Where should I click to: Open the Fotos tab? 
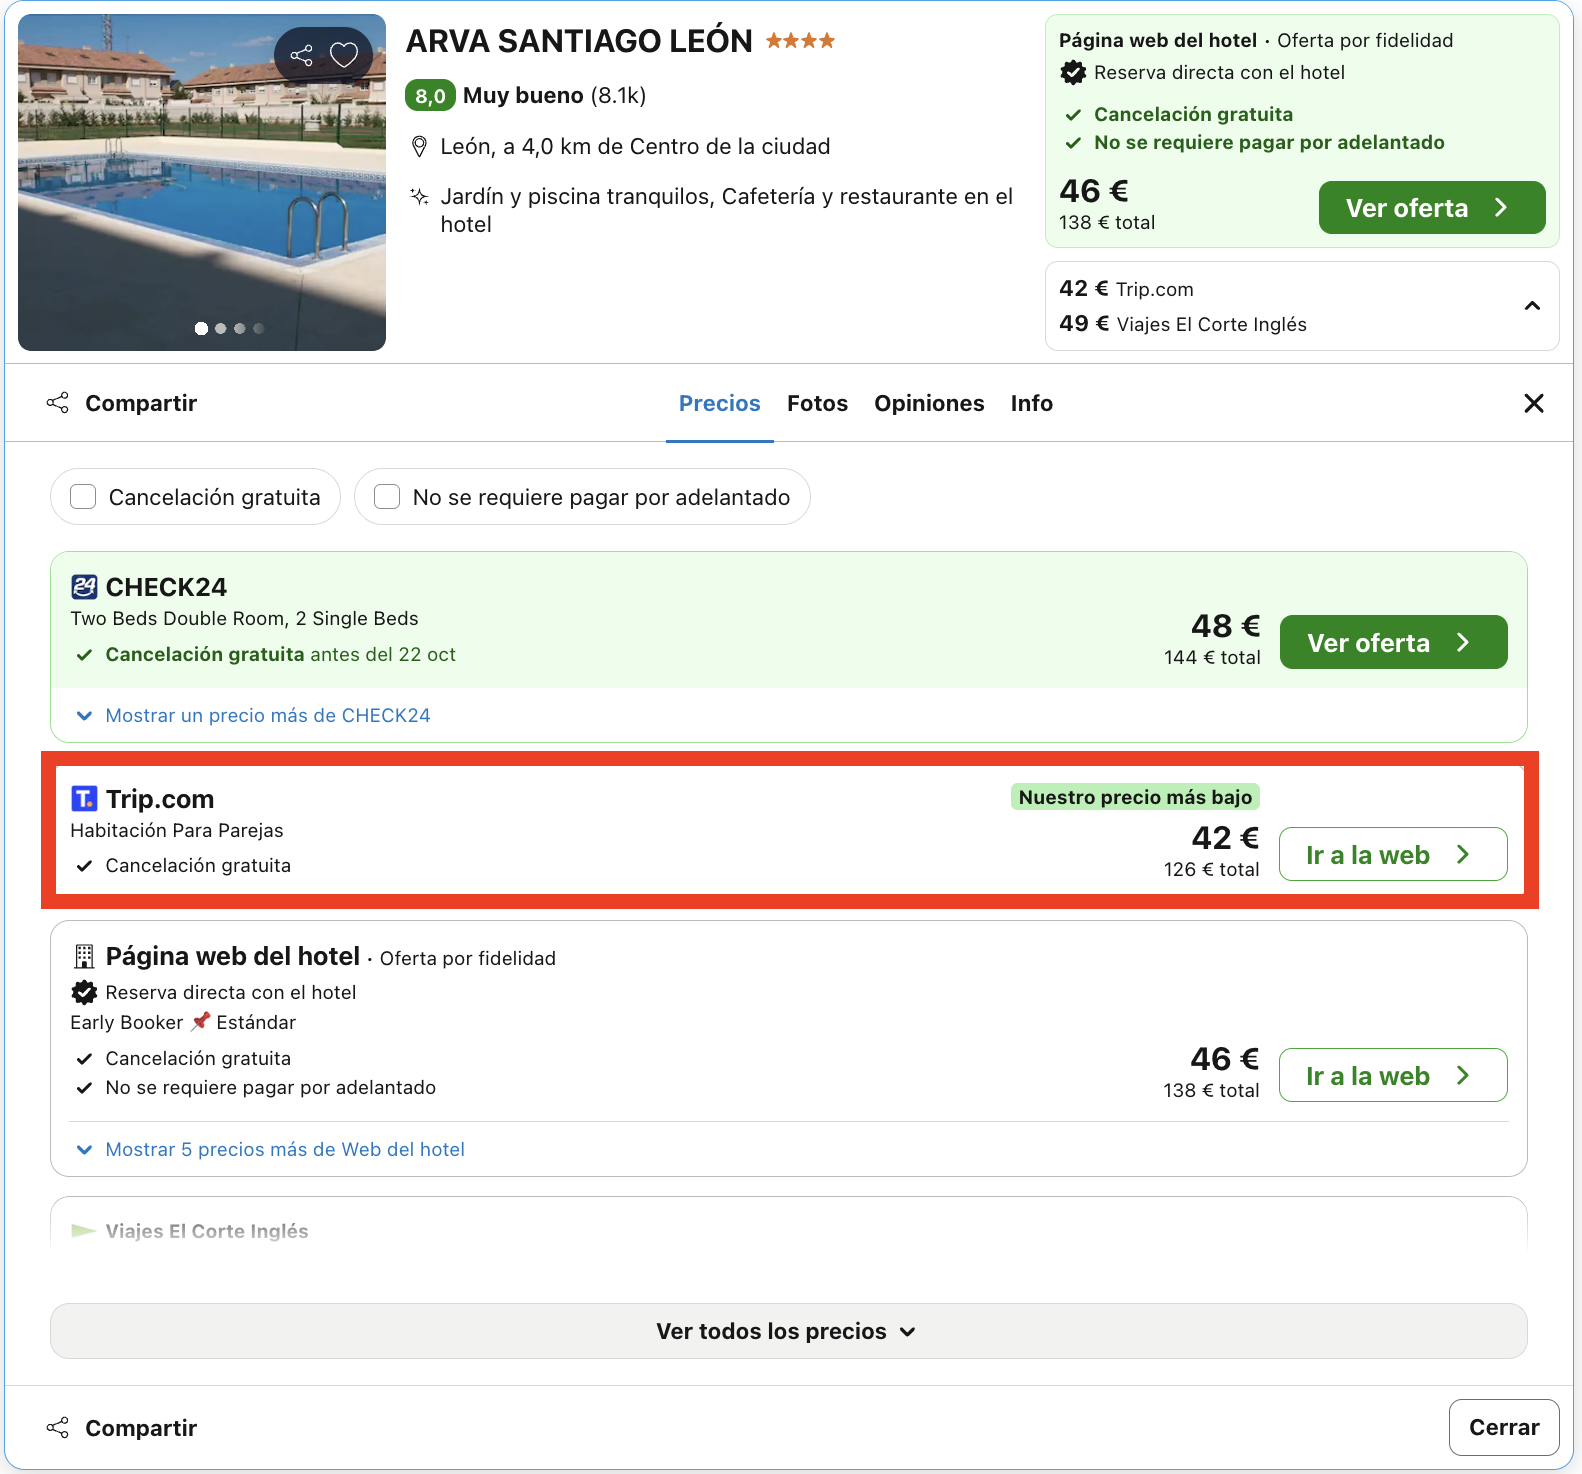coord(817,403)
